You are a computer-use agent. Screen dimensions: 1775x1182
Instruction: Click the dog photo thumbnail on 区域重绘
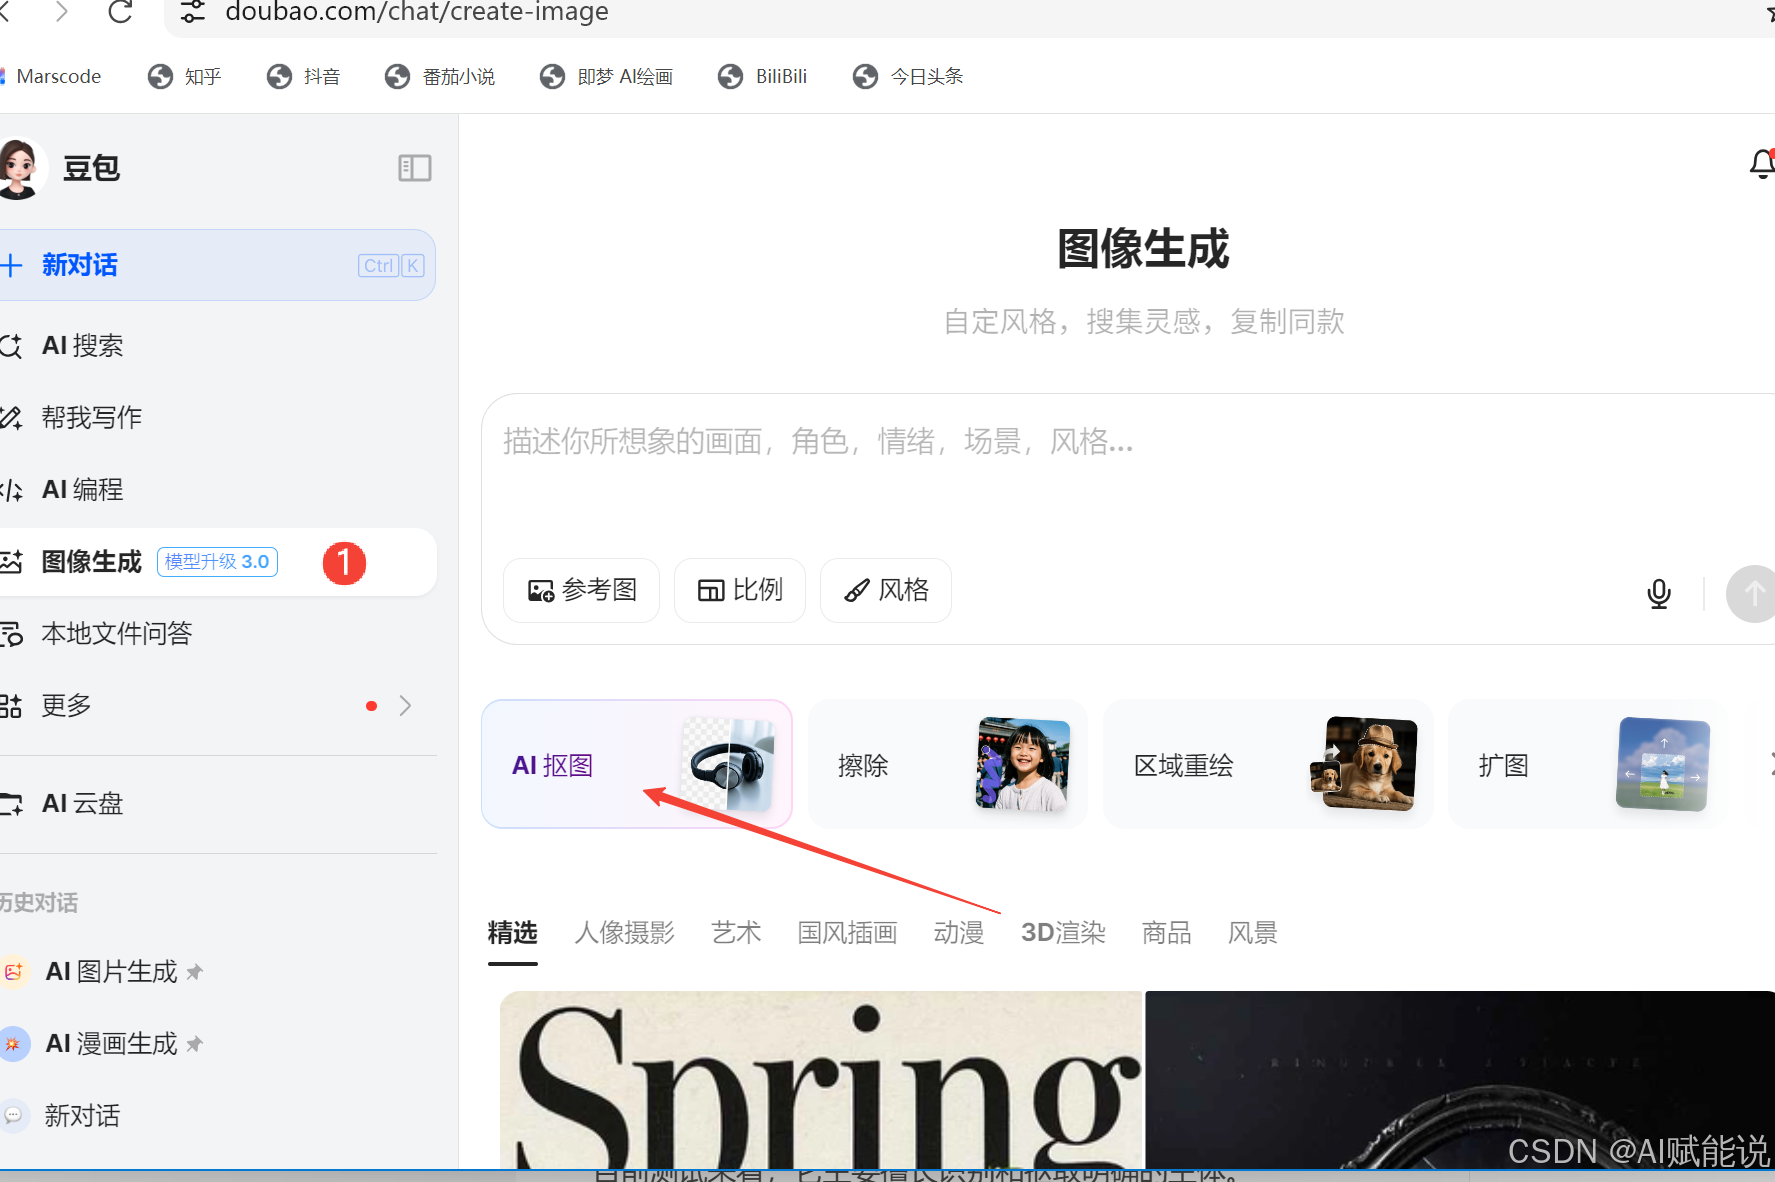[1364, 764]
